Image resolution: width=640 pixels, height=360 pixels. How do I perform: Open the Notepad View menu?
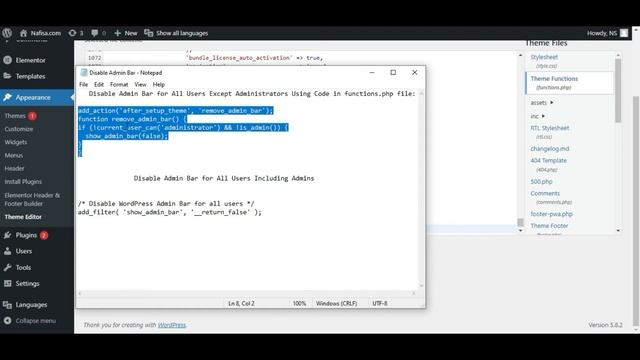click(140, 84)
